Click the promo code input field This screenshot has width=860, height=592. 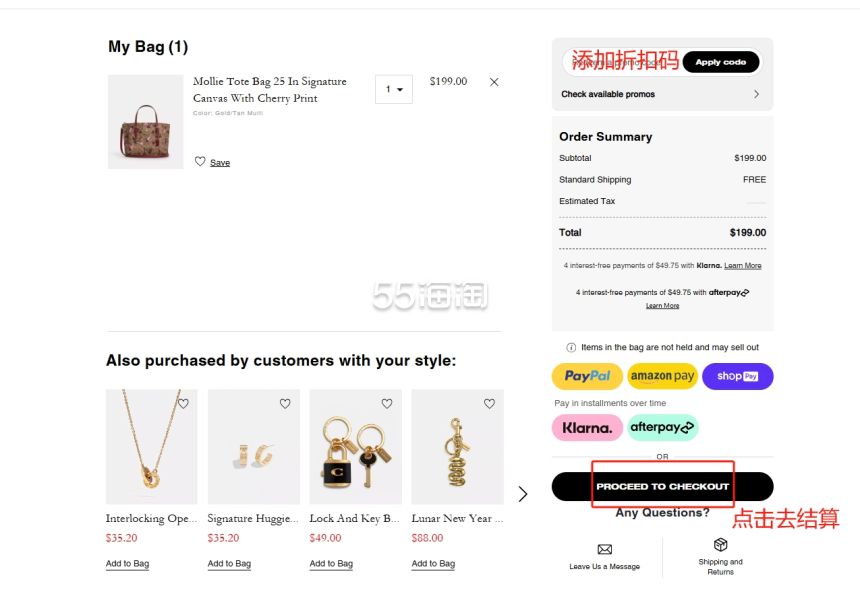click(x=623, y=62)
